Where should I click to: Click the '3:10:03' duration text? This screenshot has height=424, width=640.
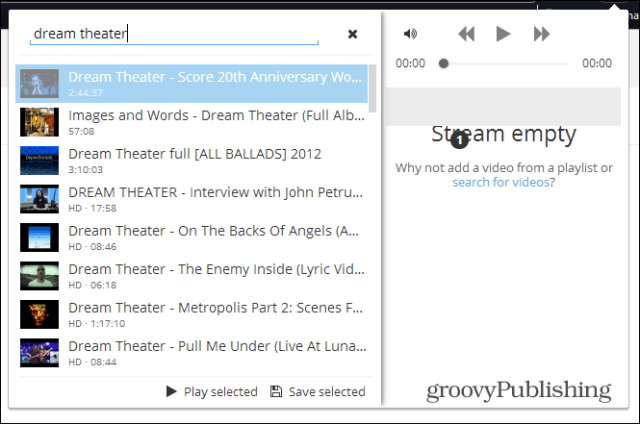(x=85, y=170)
